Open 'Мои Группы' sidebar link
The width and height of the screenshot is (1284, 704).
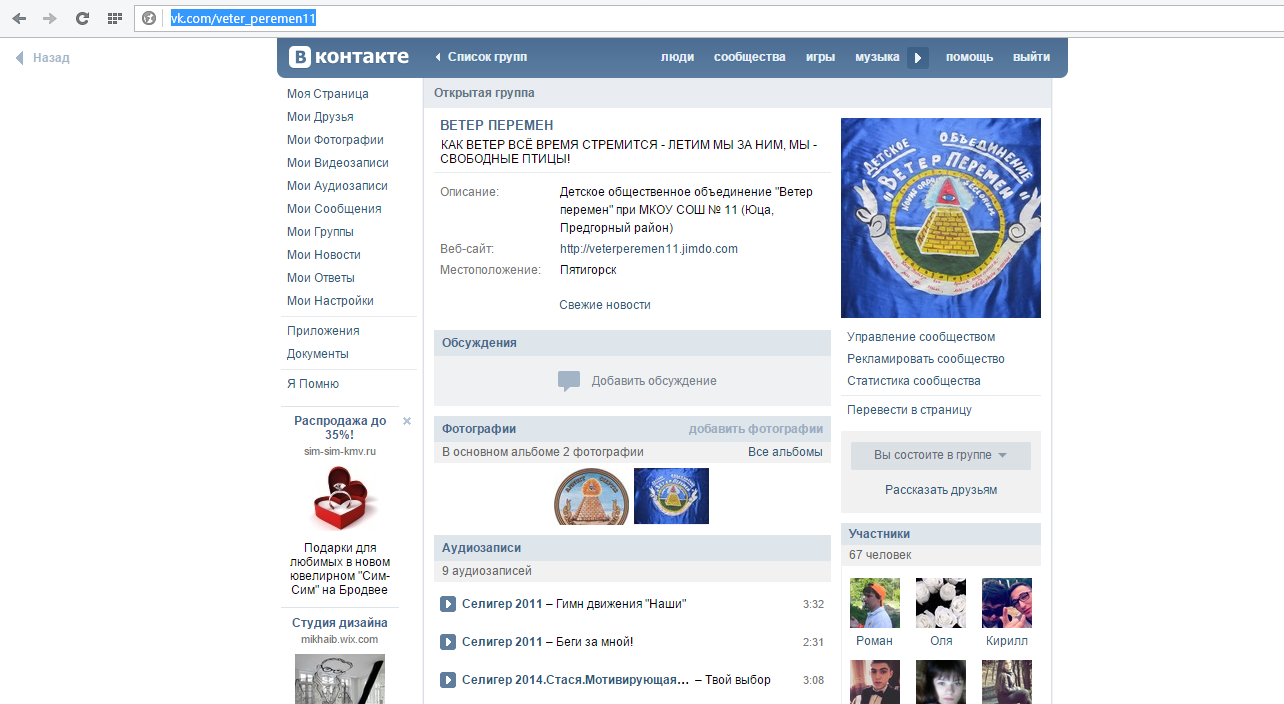320,232
